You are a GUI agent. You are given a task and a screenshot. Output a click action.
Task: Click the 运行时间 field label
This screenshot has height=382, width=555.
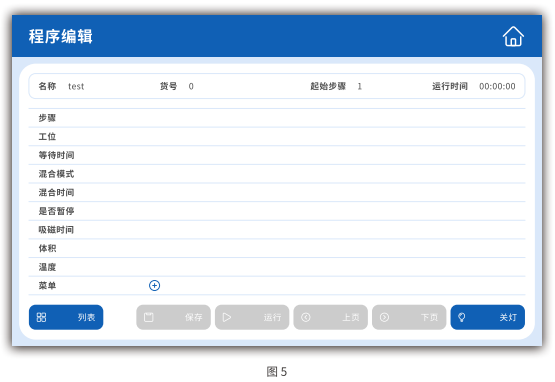450,86
